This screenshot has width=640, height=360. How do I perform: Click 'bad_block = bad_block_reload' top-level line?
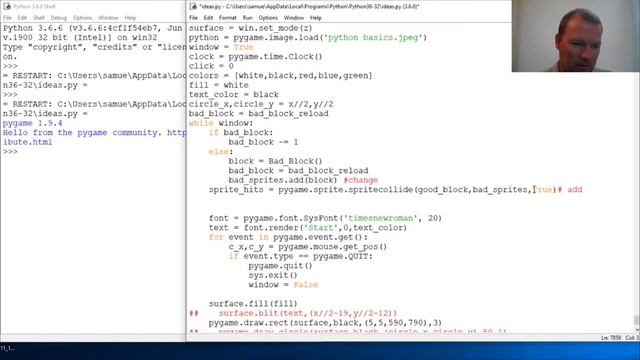pos(258,113)
